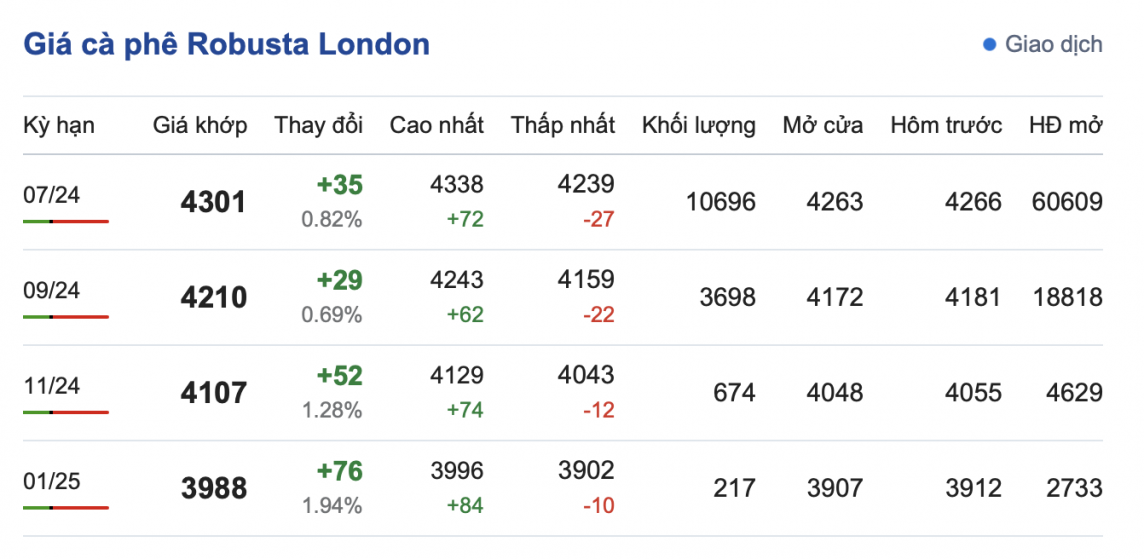
Task: Click the Thấp nhất column header
Action: point(563,125)
